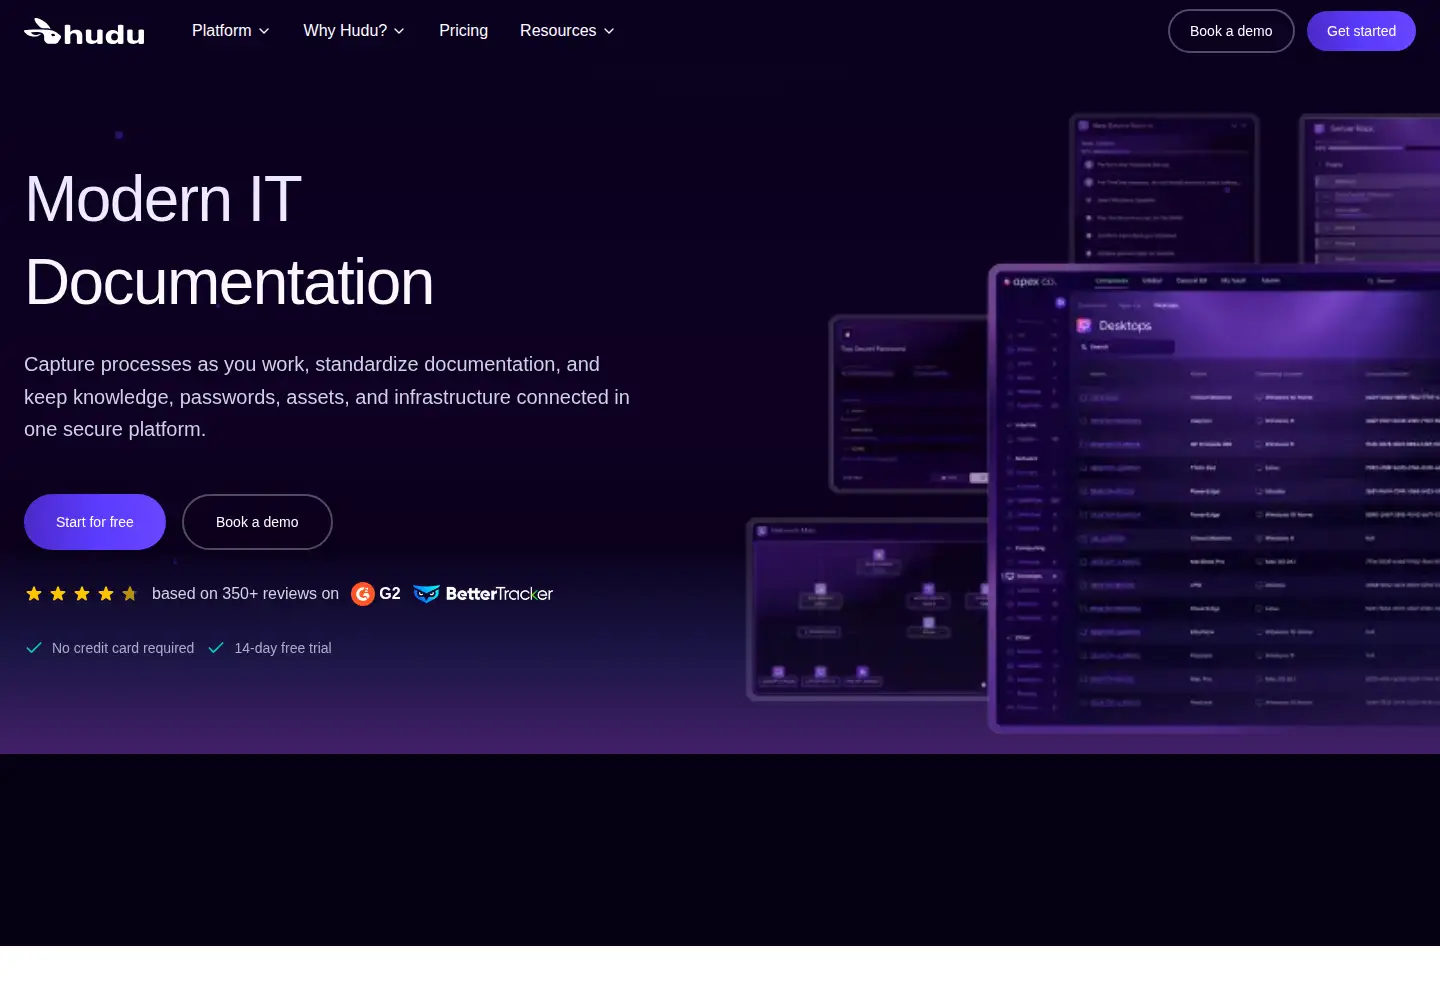Click the checkmark beside No credit card required
This screenshot has height=1000, width=1440.
click(34, 648)
